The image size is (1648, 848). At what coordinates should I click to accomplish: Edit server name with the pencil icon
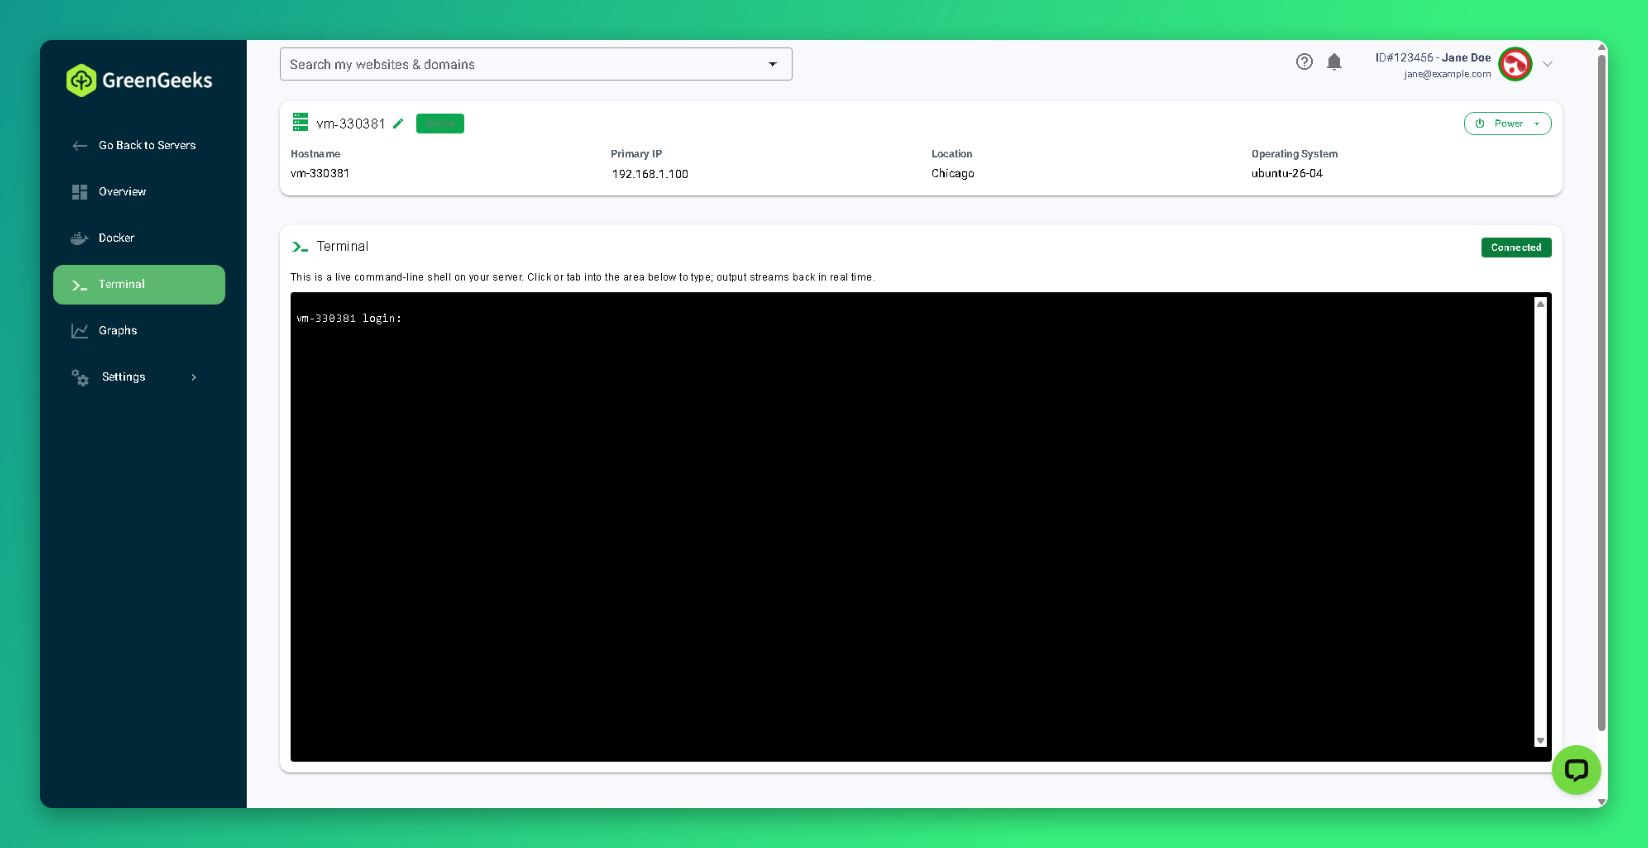[x=398, y=124]
